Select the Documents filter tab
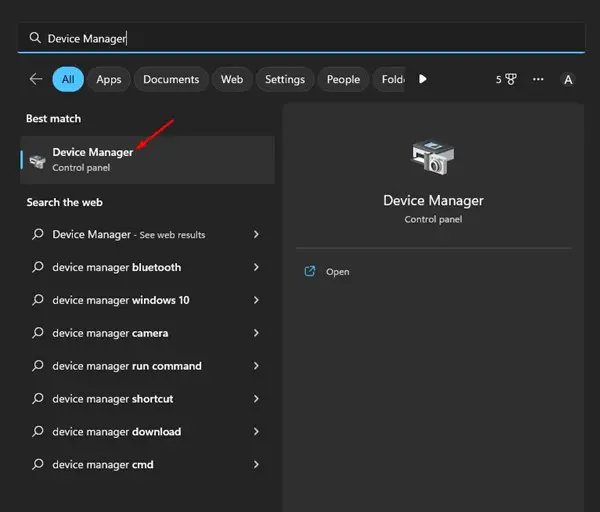The height and width of the screenshot is (512, 600). [171, 79]
